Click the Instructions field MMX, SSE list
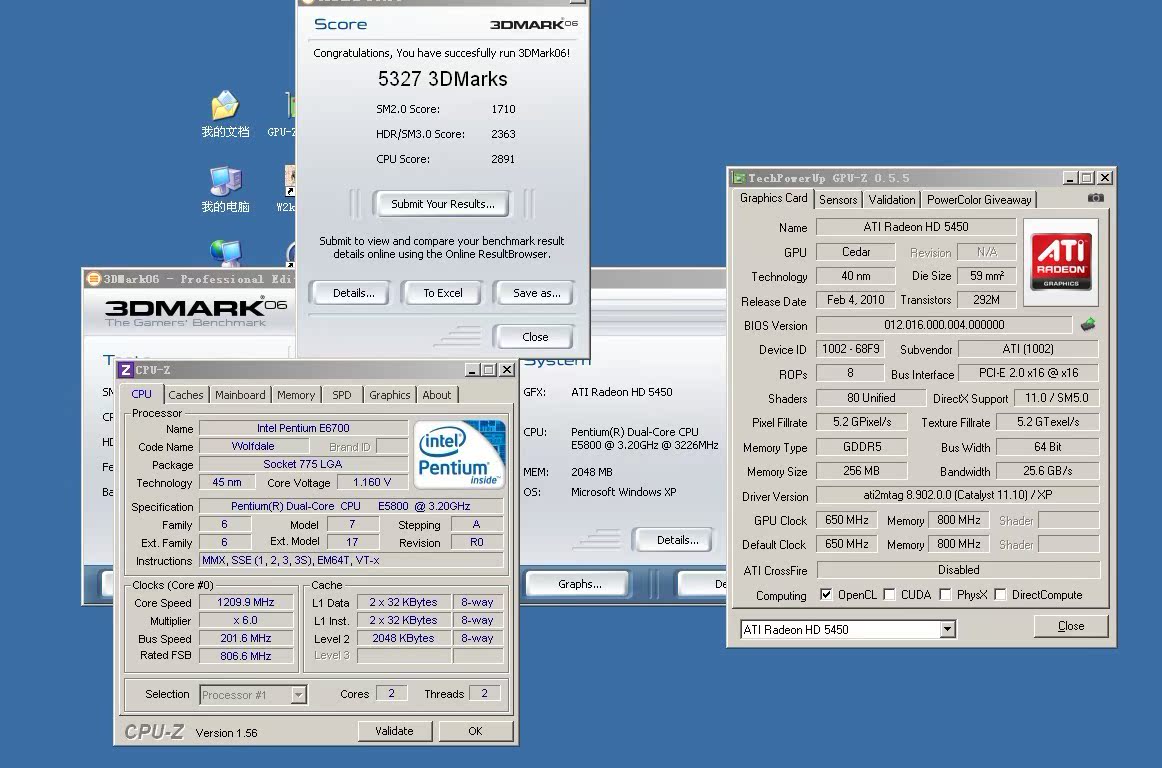 coord(351,560)
